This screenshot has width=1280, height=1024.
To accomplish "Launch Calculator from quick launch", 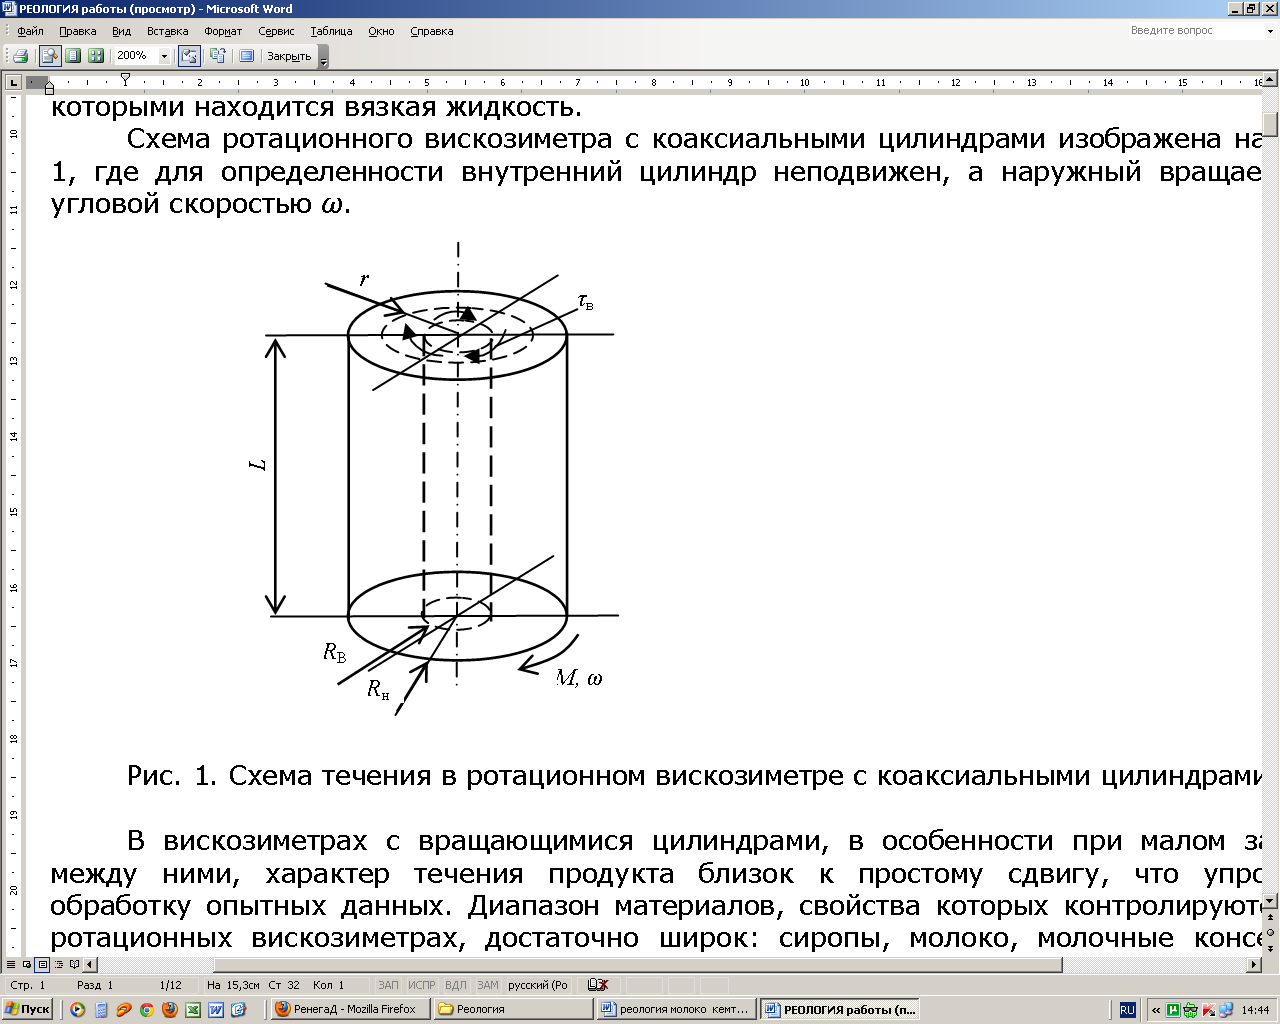I will click(x=101, y=1009).
